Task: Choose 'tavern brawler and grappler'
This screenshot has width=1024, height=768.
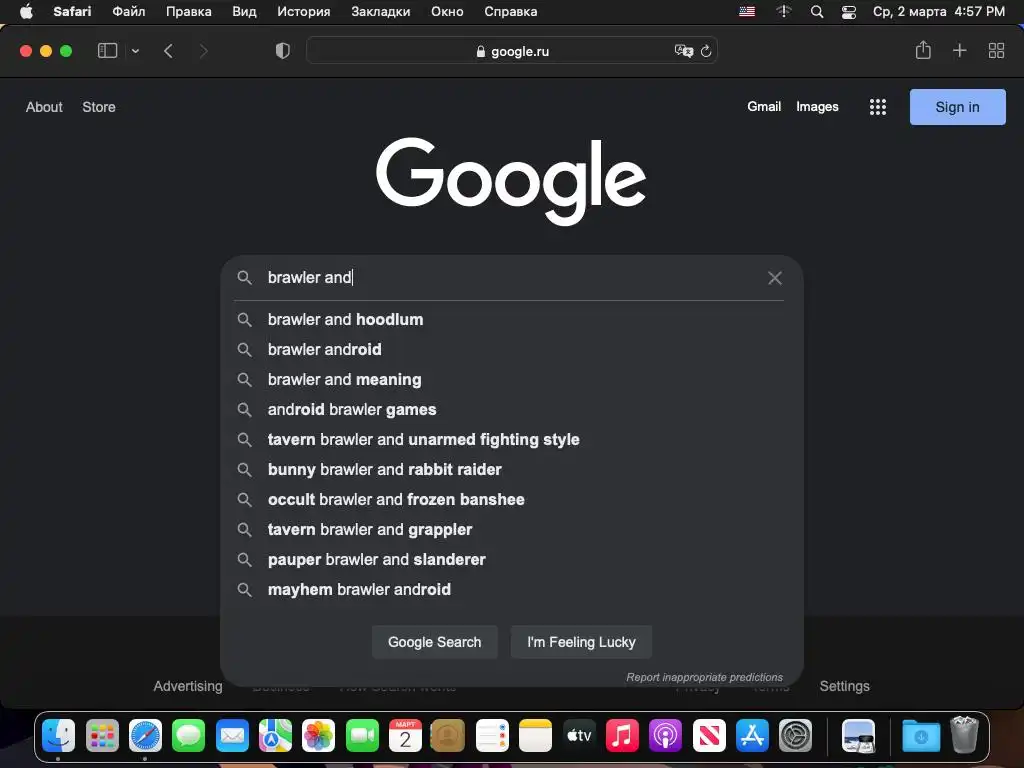Action: point(511,530)
